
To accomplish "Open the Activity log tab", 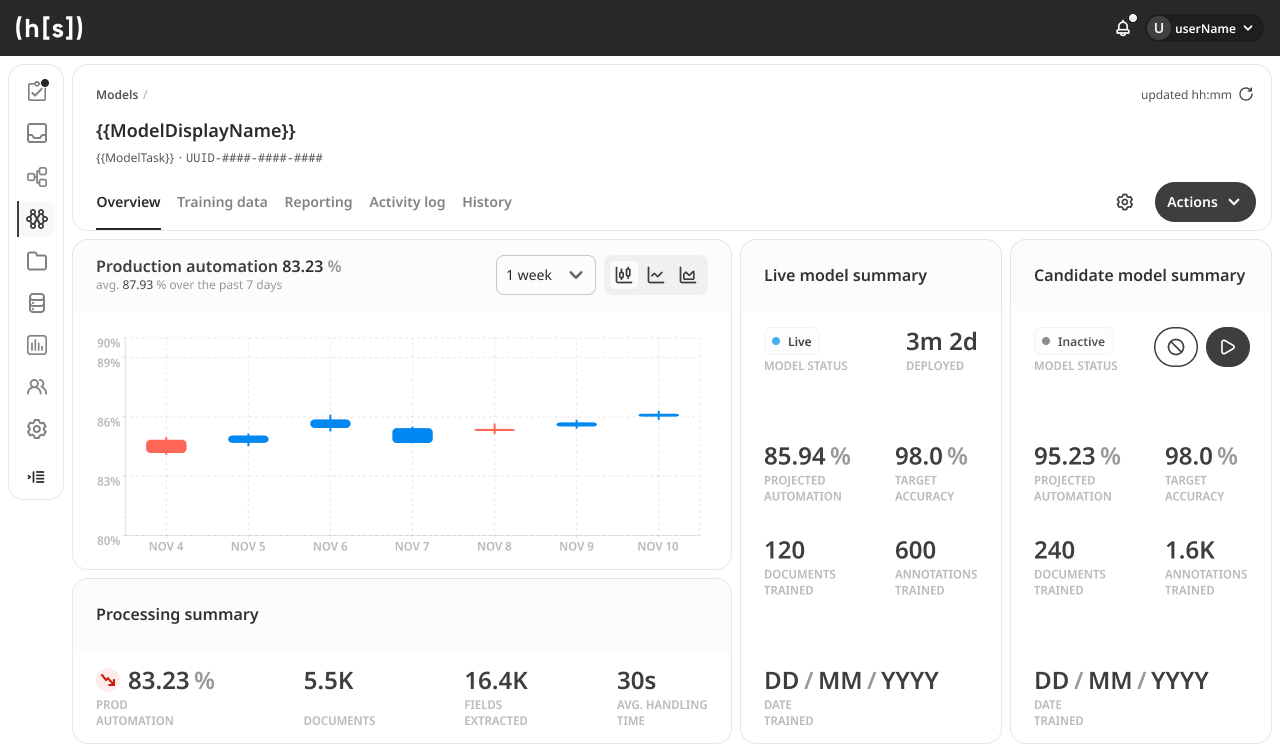I will point(407,202).
